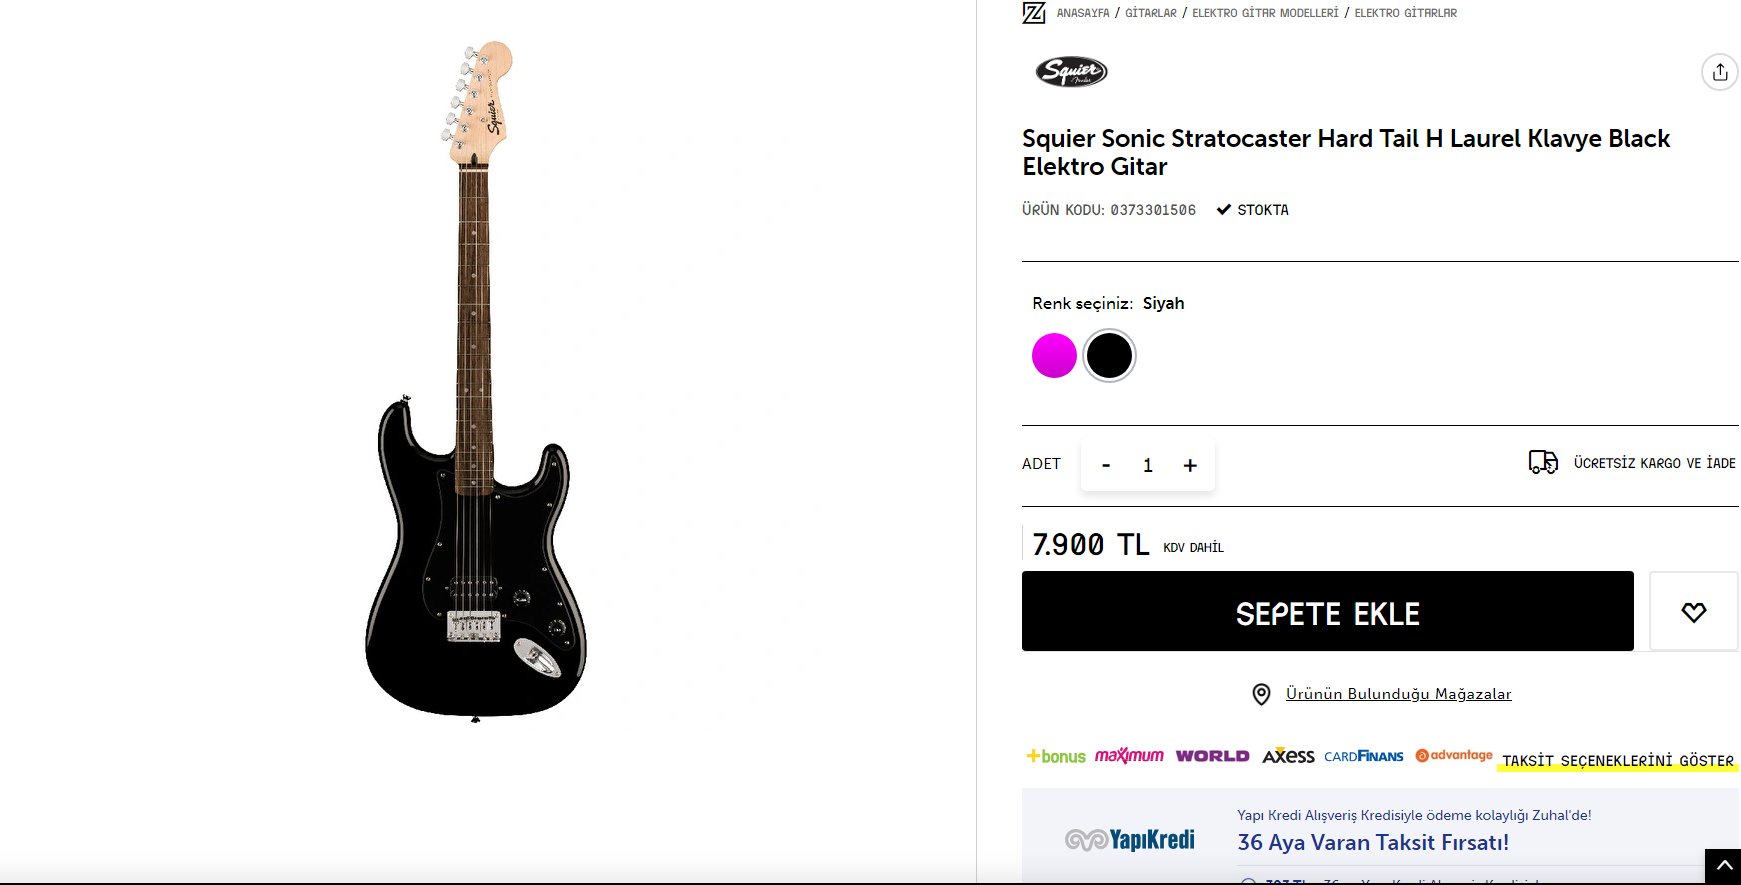This screenshot has height=885, width=1741.
Task: Click the SEPETE EKLE button
Action: coord(1327,611)
